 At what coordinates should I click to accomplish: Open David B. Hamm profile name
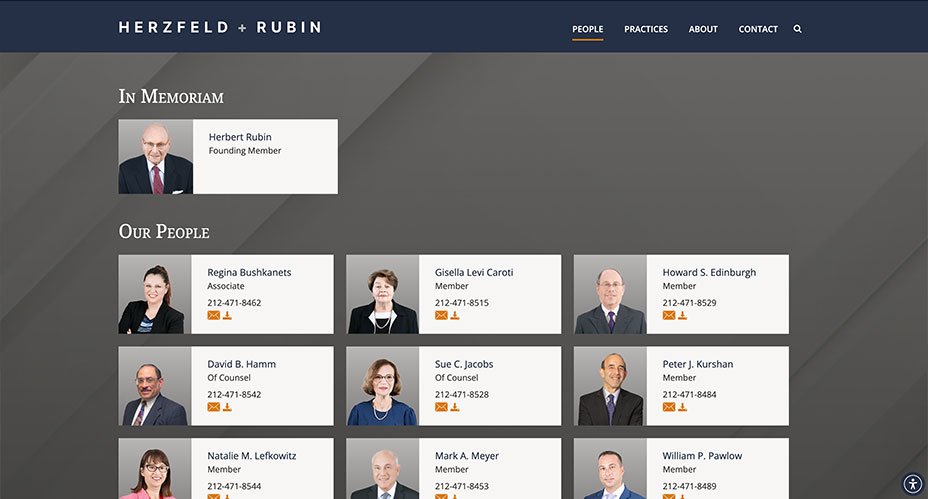(241, 364)
